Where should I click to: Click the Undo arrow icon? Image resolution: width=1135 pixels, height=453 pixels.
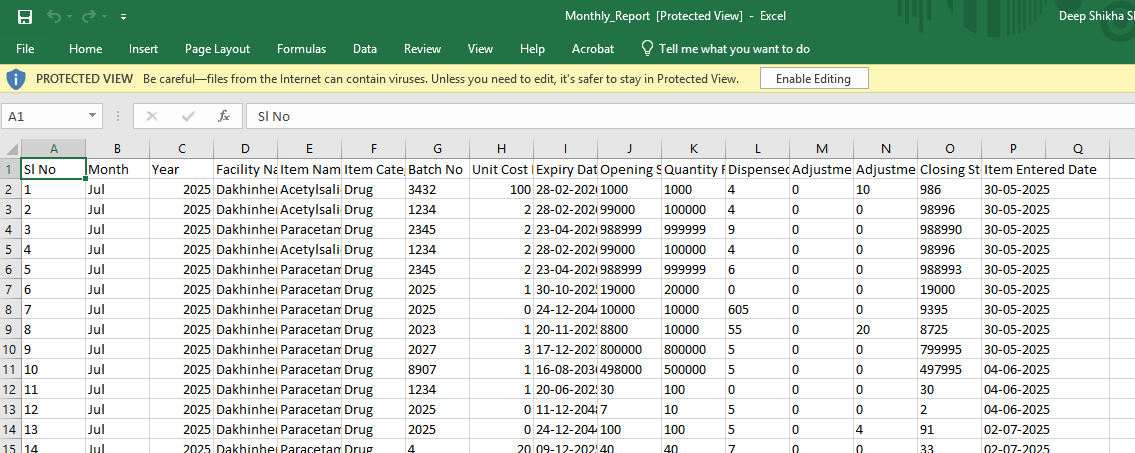[x=54, y=17]
